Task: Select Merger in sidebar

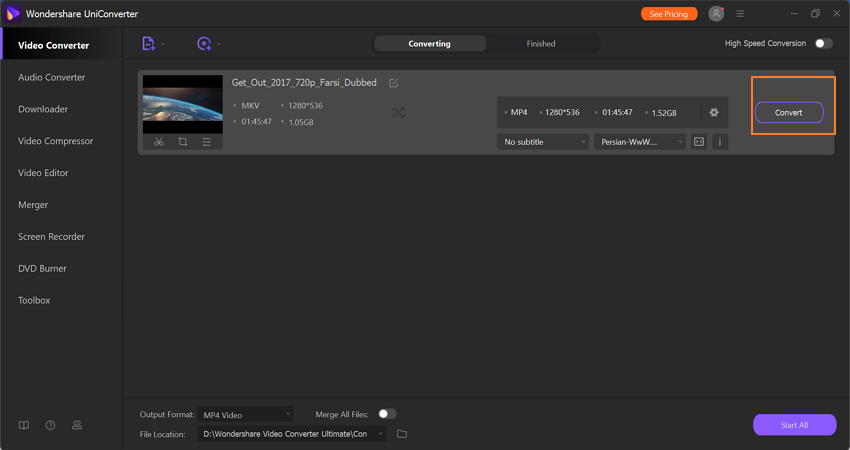Action: tap(33, 205)
